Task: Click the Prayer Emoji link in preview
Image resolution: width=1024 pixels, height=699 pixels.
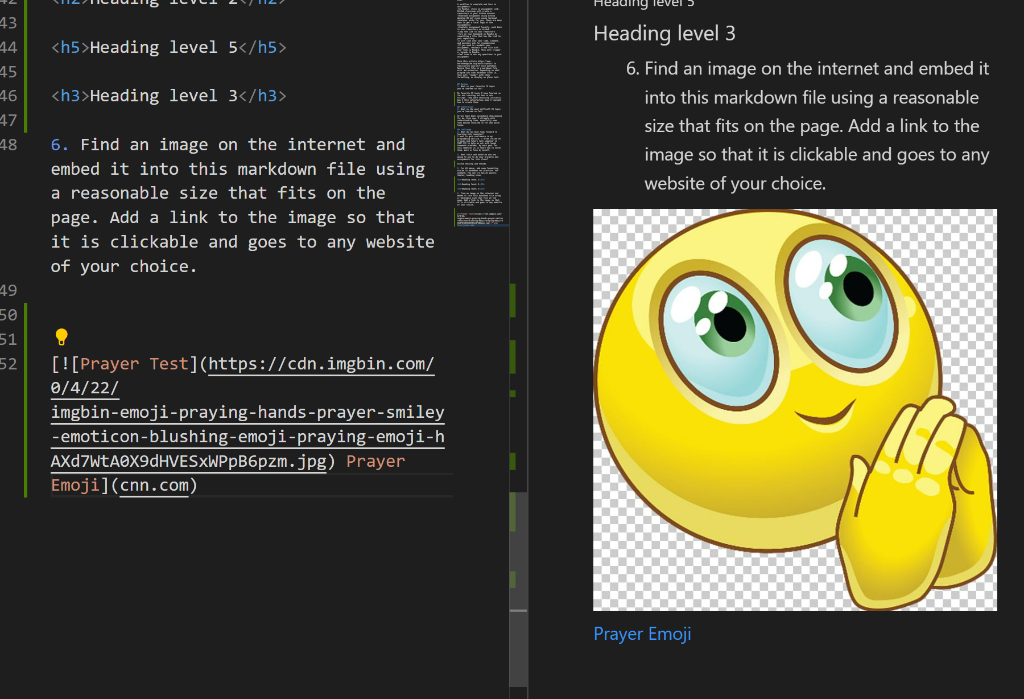Action: pyautogui.click(x=642, y=634)
